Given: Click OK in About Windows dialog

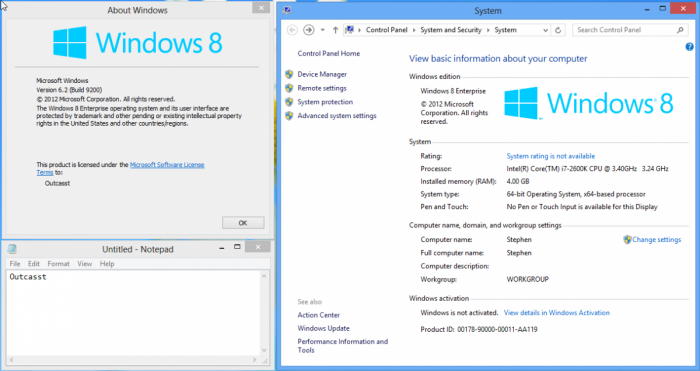Looking at the screenshot, I should [243, 223].
